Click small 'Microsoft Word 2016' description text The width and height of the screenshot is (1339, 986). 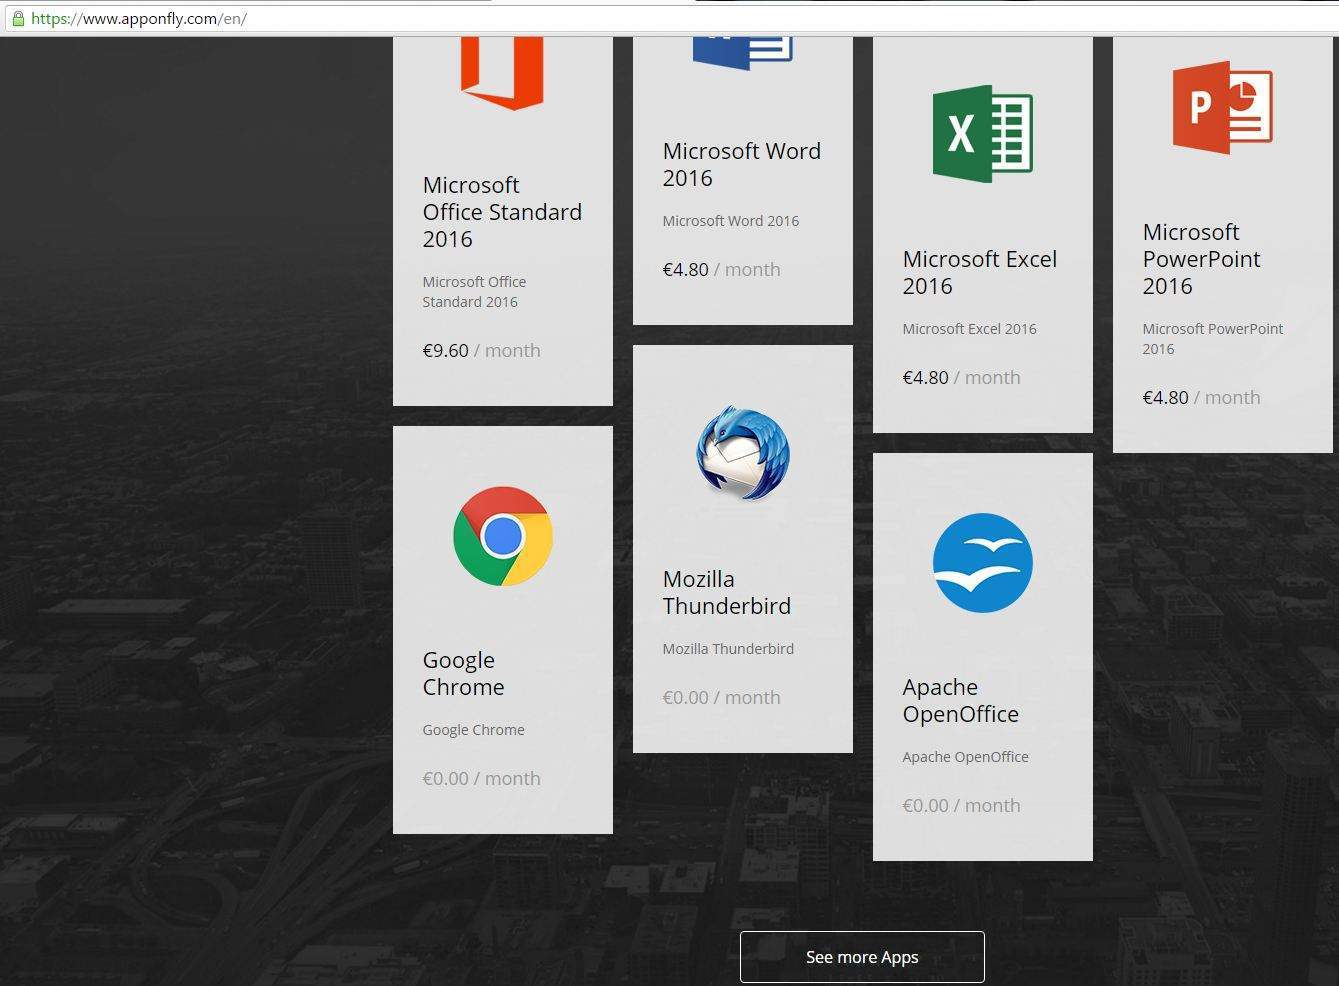[730, 221]
